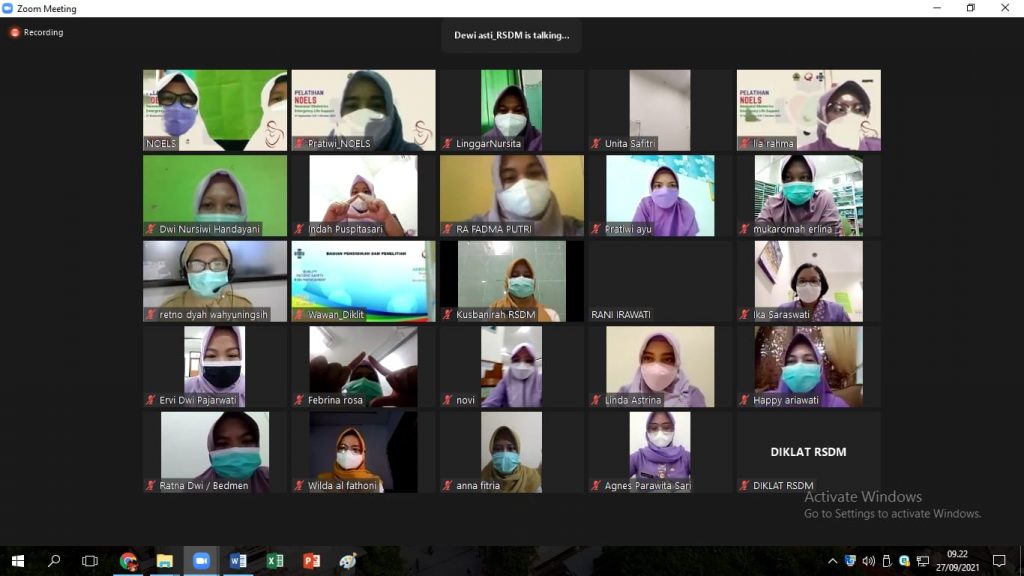Image resolution: width=1024 pixels, height=576 pixels.
Task: Click the Zoom icon in the taskbar
Action: tap(201, 561)
